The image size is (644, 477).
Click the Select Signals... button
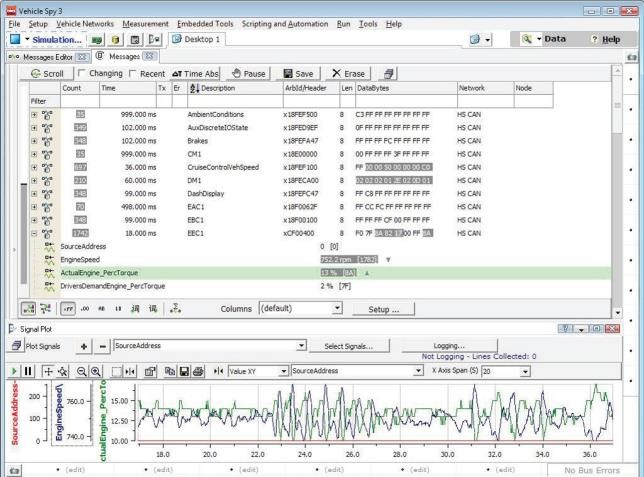click(x=349, y=346)
